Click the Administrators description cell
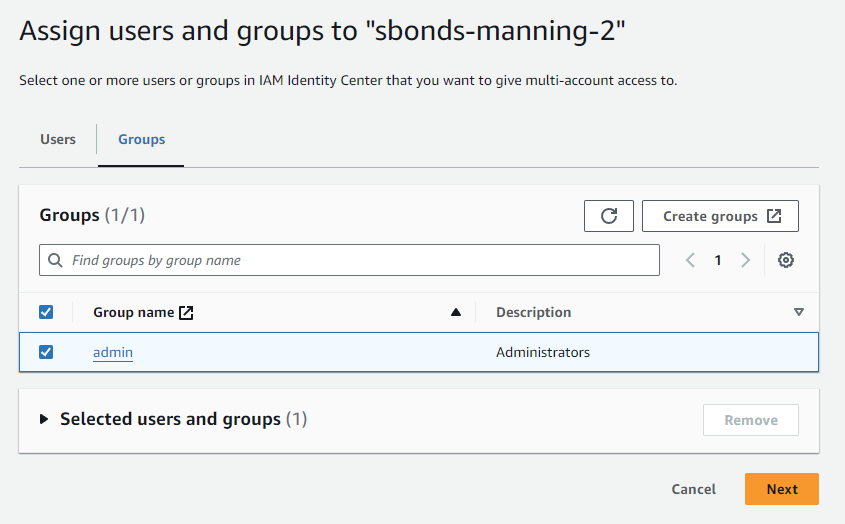 [x=543, y=353]
